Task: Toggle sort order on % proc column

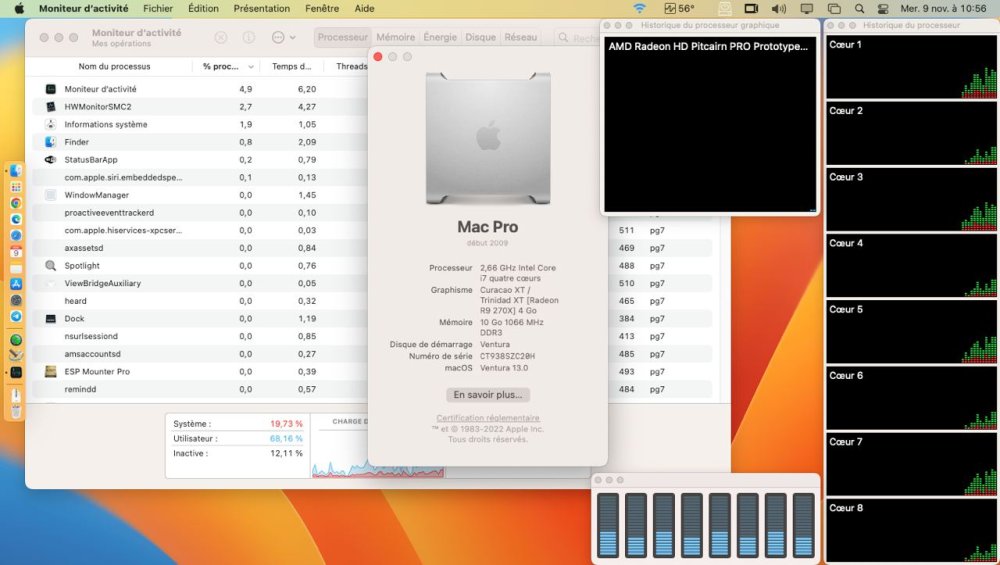Action: tap(228, 66)
